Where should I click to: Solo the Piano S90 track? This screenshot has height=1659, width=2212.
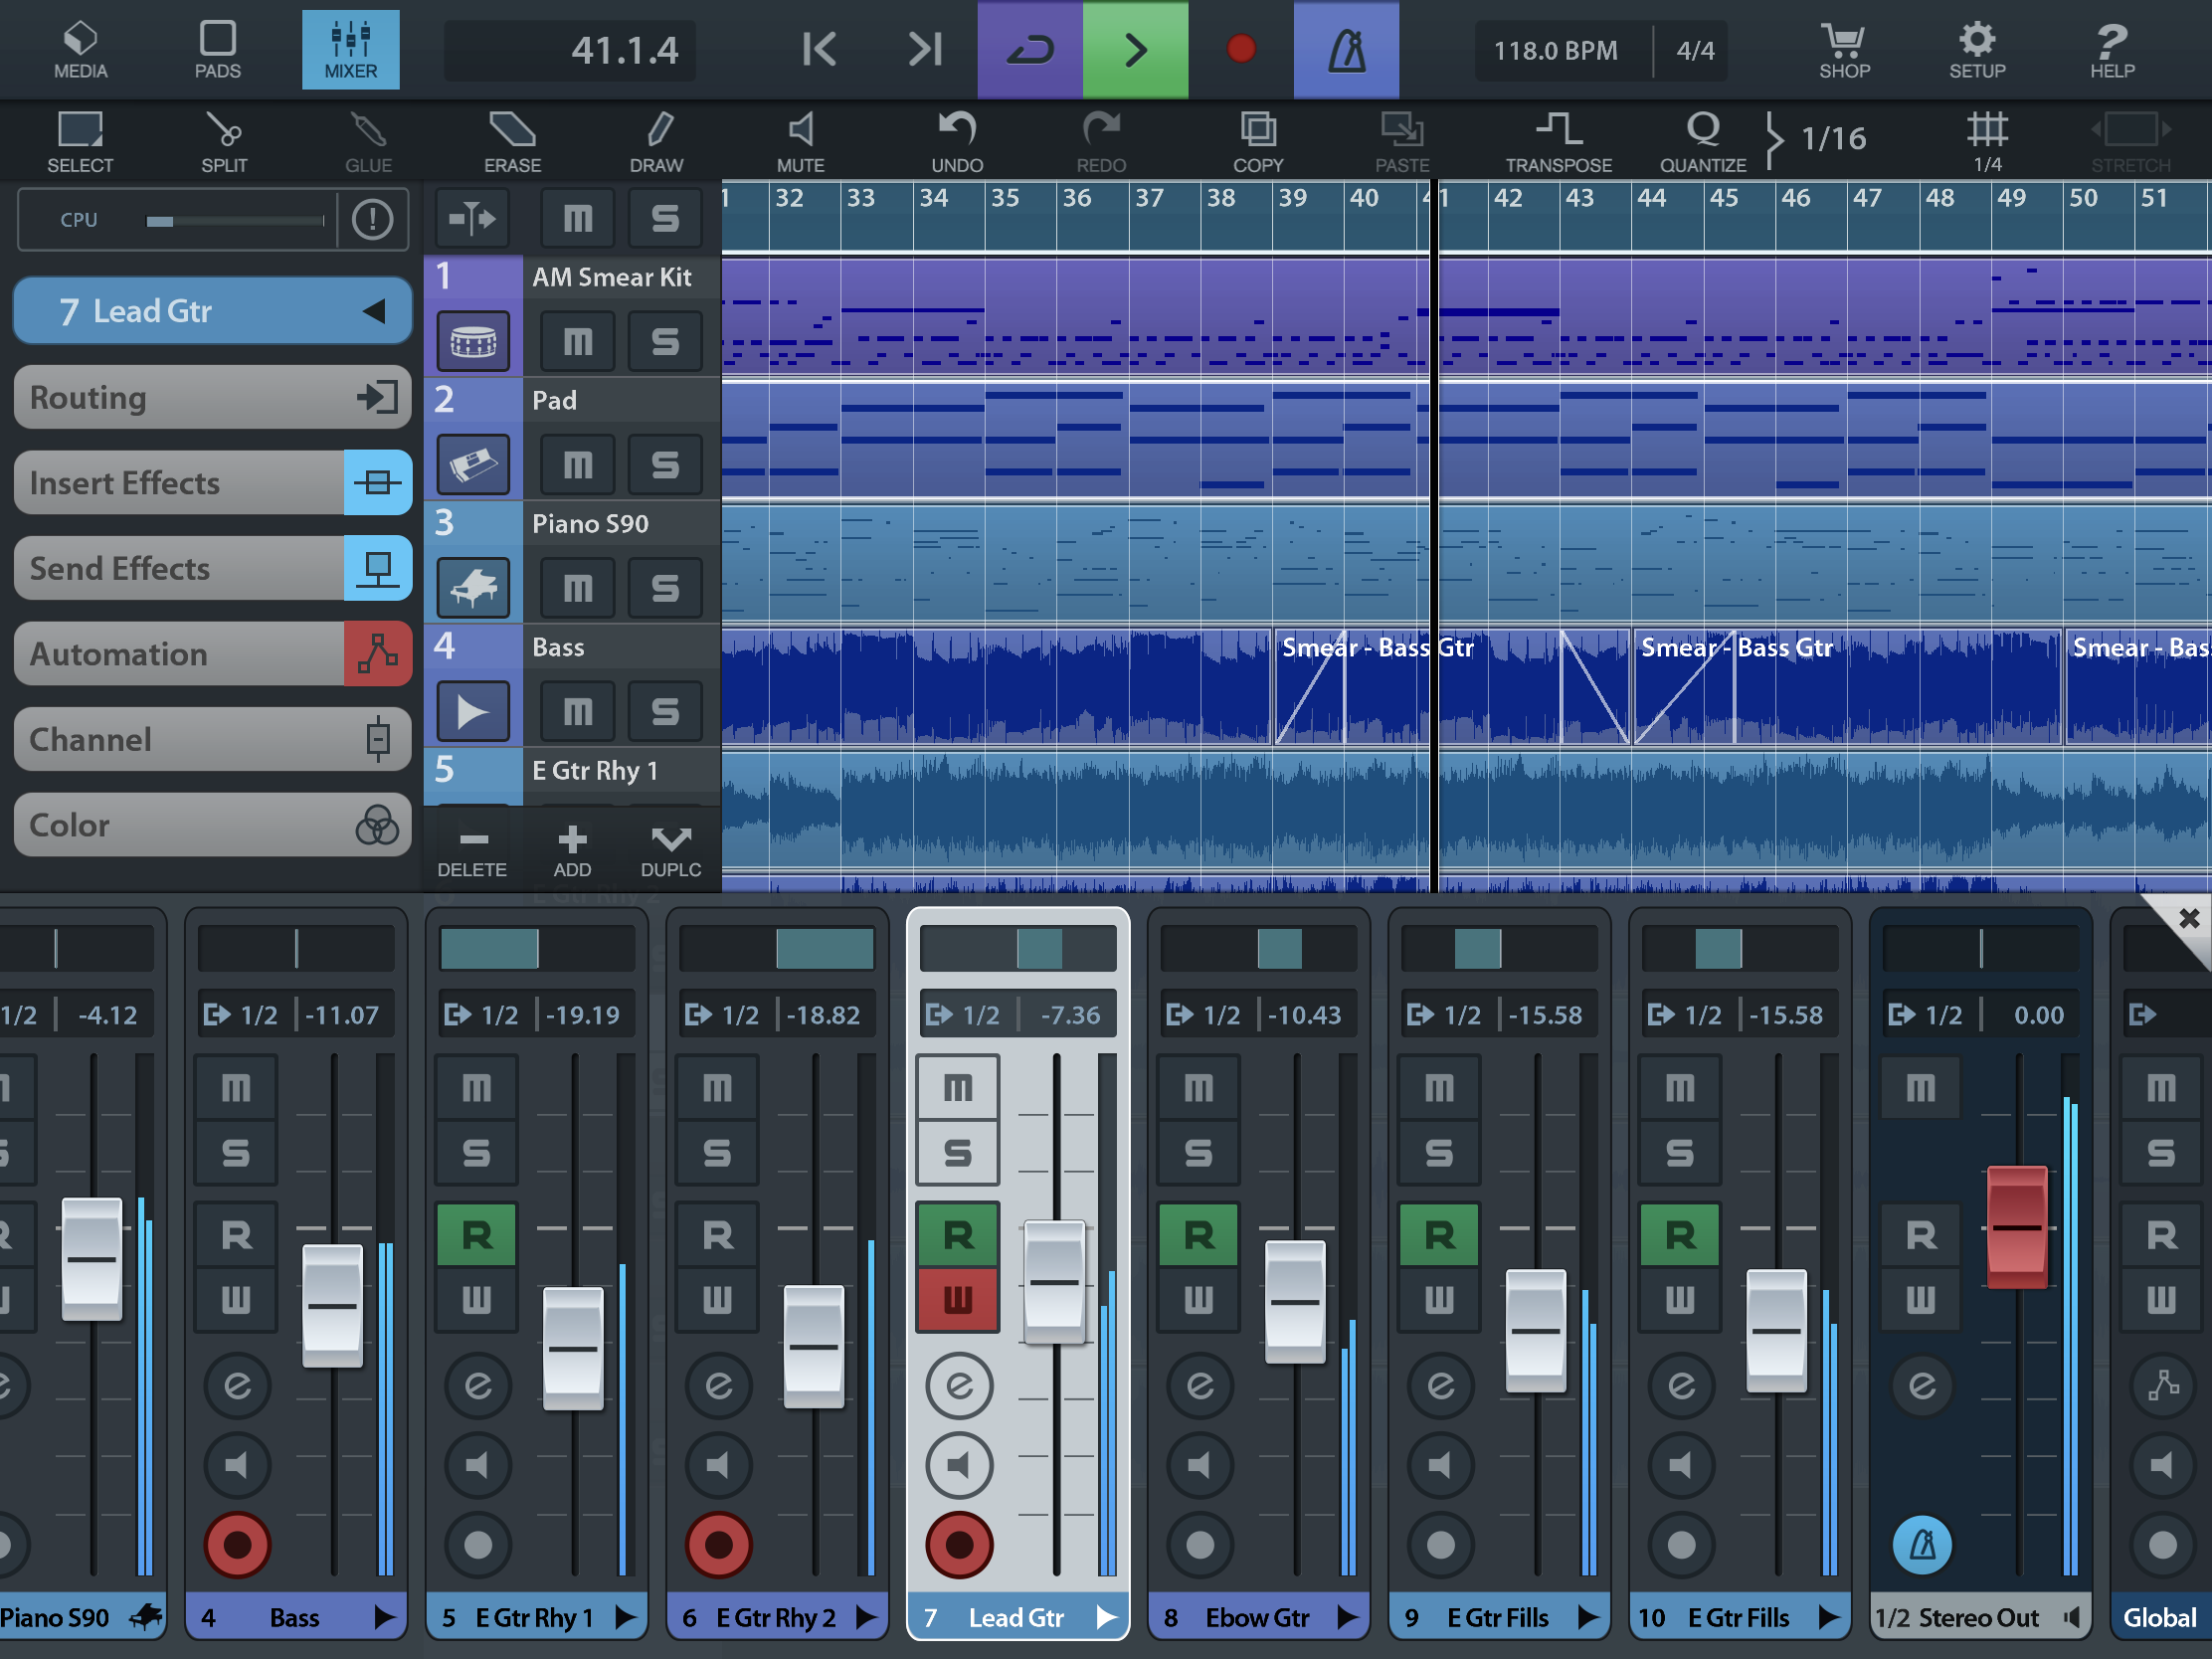pos(665,588)
